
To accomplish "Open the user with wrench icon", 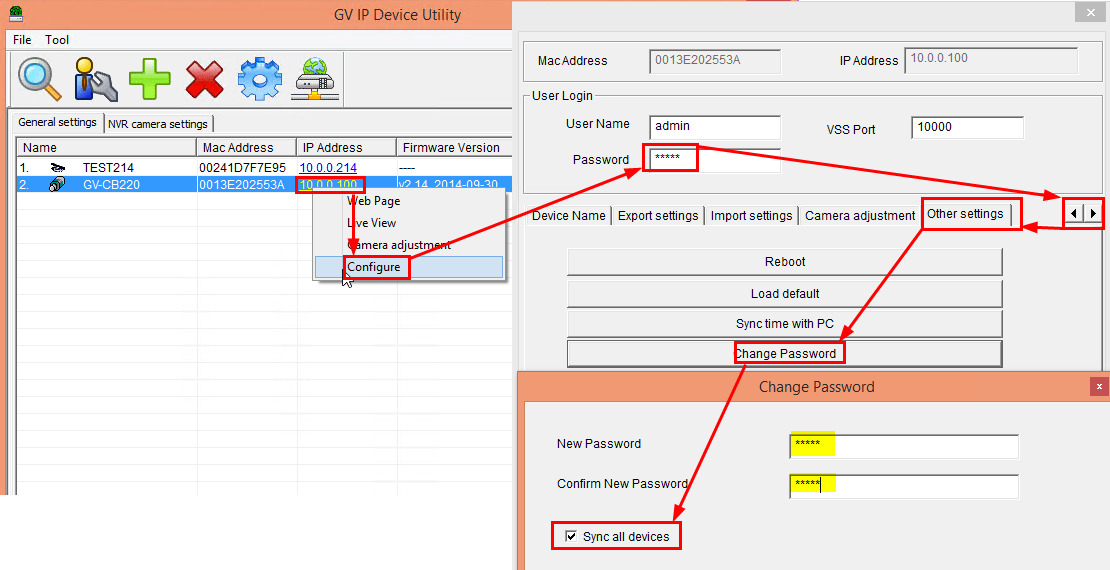I will 96,78.
